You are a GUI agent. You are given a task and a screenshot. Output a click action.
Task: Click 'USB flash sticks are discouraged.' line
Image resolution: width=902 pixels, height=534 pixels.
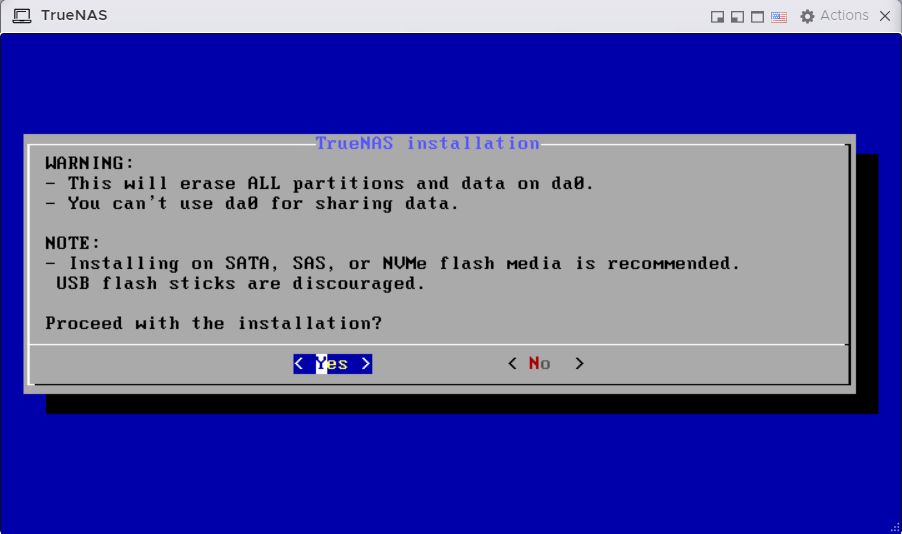[240, 283]
